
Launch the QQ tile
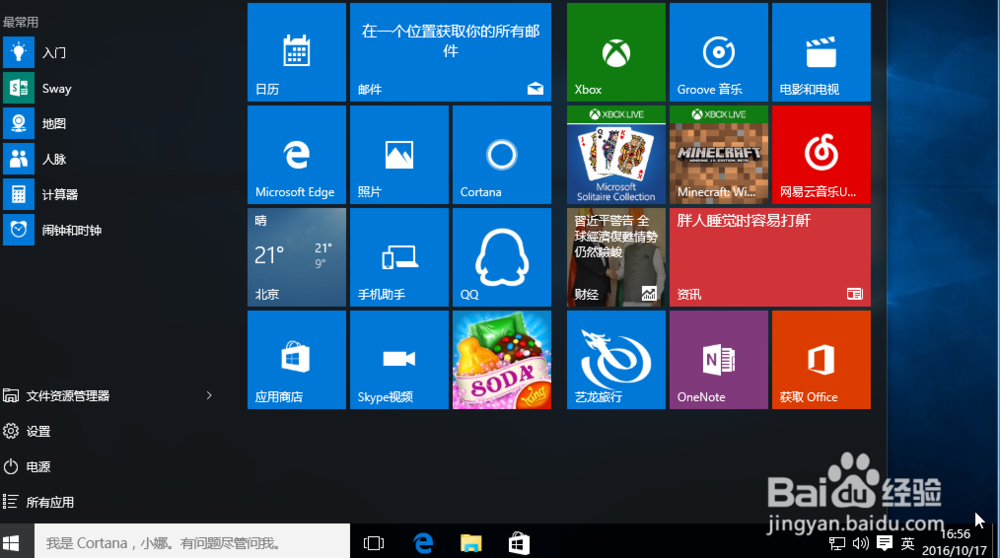(x=502, y=258)
